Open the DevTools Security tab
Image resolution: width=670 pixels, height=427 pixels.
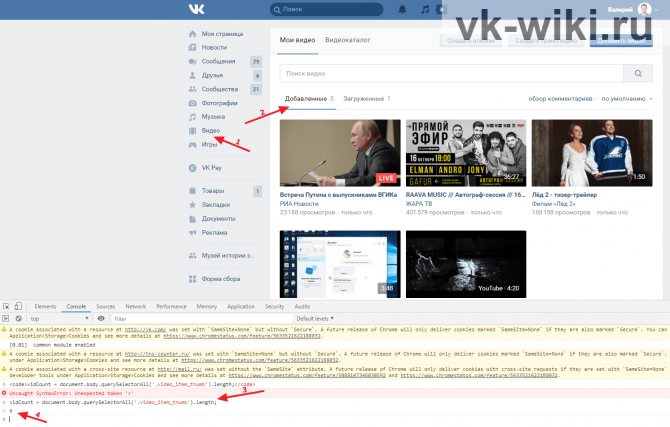click(x=274, y=306)
